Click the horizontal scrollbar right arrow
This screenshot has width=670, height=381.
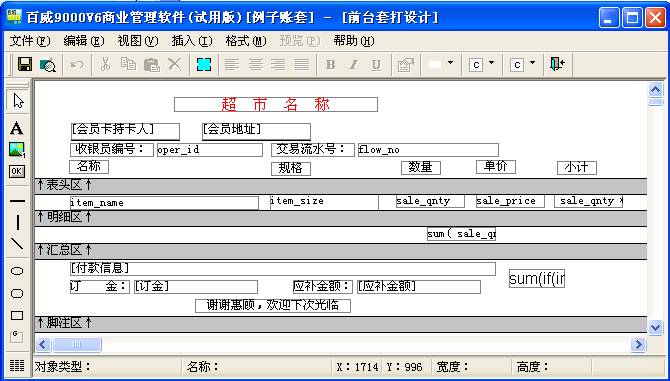coord(638,344)
